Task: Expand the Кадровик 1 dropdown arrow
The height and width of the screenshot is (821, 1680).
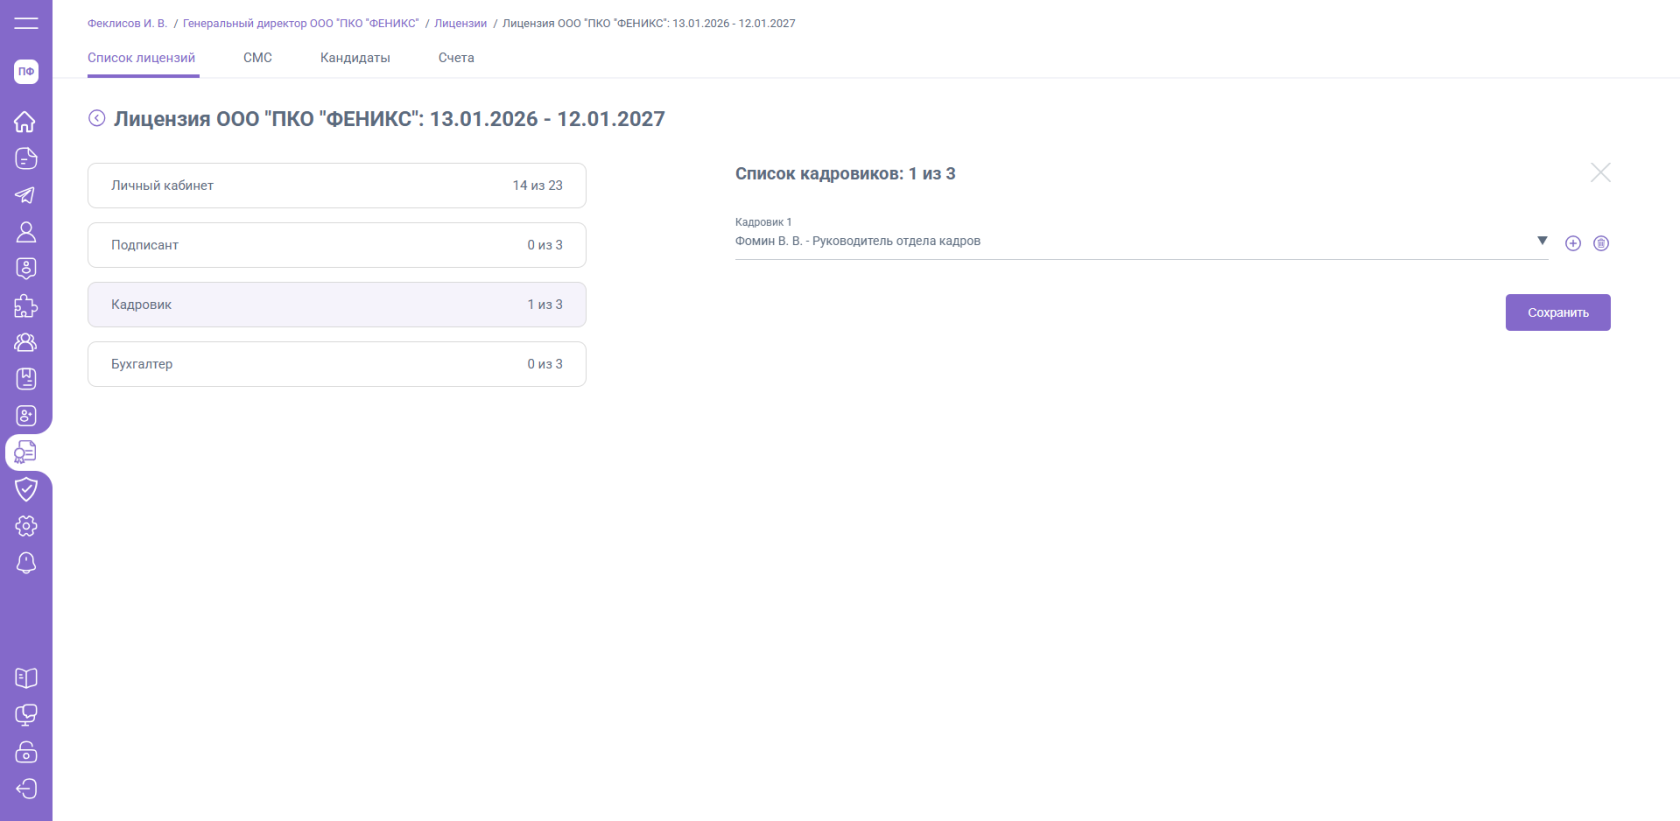Action: click(1542, 241)
